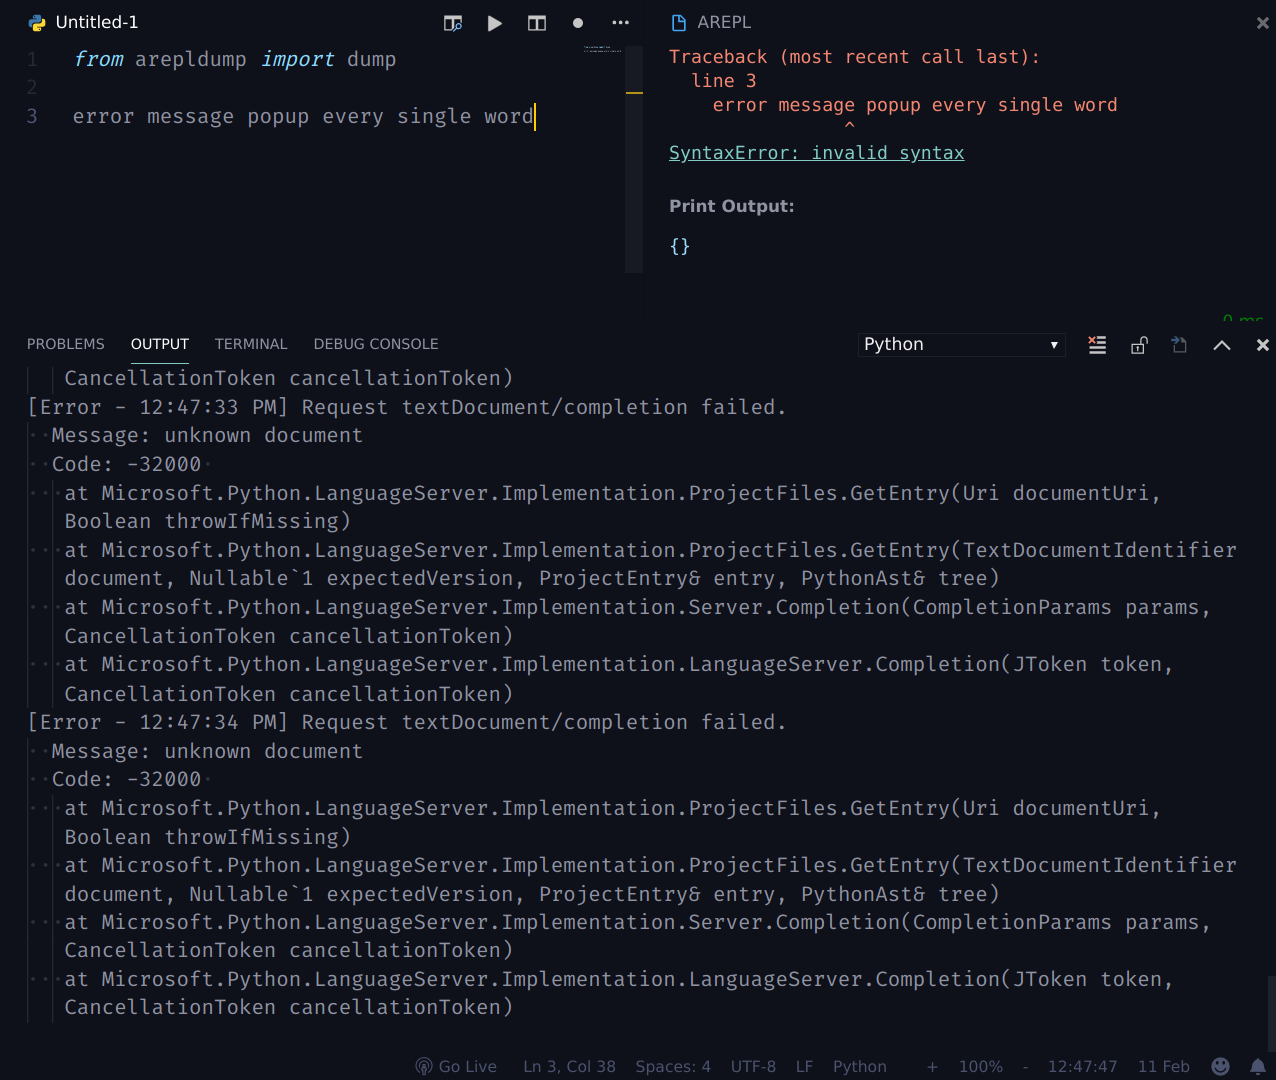Image resolution: width=1276 pixels, height=1080 pixels.
Task: Follow the SyntaxError: invalid syntax link
Action: 816,152
